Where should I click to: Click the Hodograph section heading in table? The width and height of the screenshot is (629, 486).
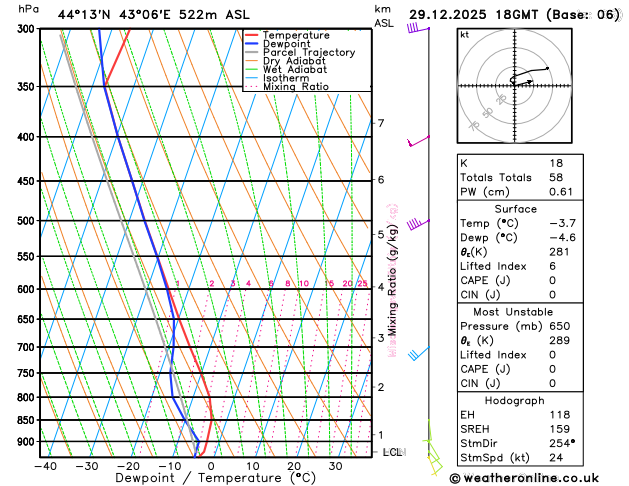515,401
